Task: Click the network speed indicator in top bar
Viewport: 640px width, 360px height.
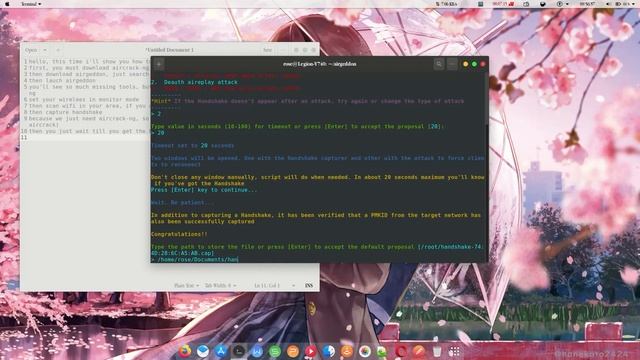Action: point(446,4)
